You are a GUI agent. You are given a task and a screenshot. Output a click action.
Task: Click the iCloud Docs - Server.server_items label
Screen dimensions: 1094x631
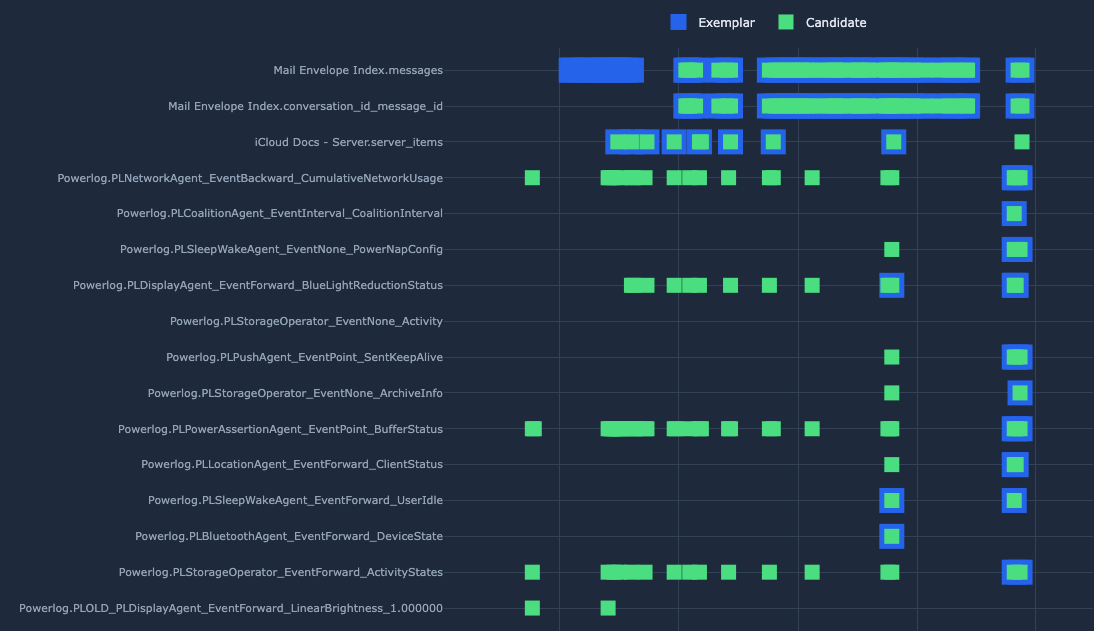pos(348,142)
